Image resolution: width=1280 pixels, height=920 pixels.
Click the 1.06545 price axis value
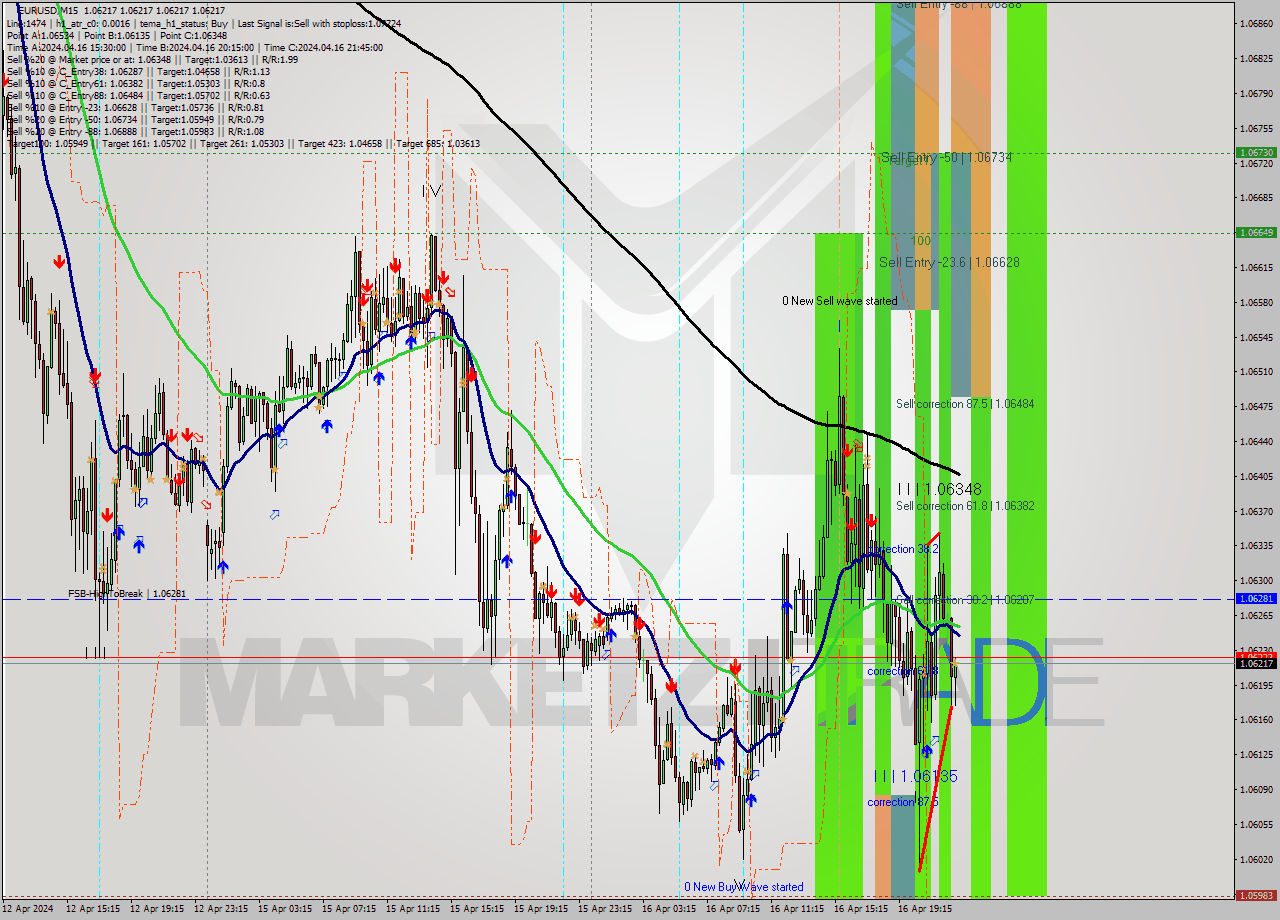(x=1256, y=337)
